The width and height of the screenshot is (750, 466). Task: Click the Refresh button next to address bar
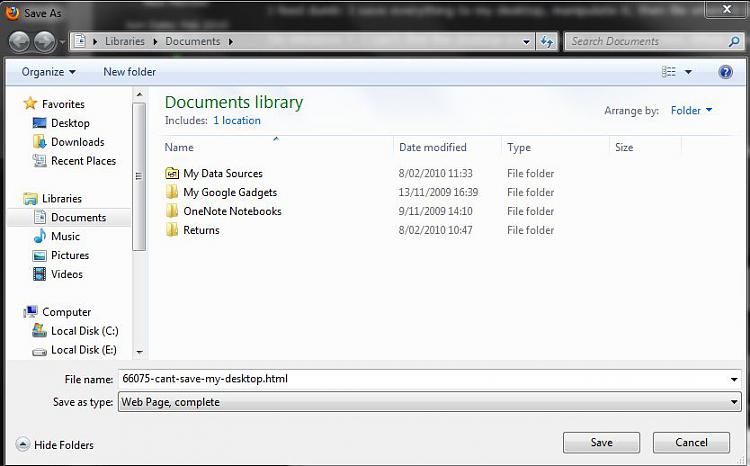(x=547, y=42)
